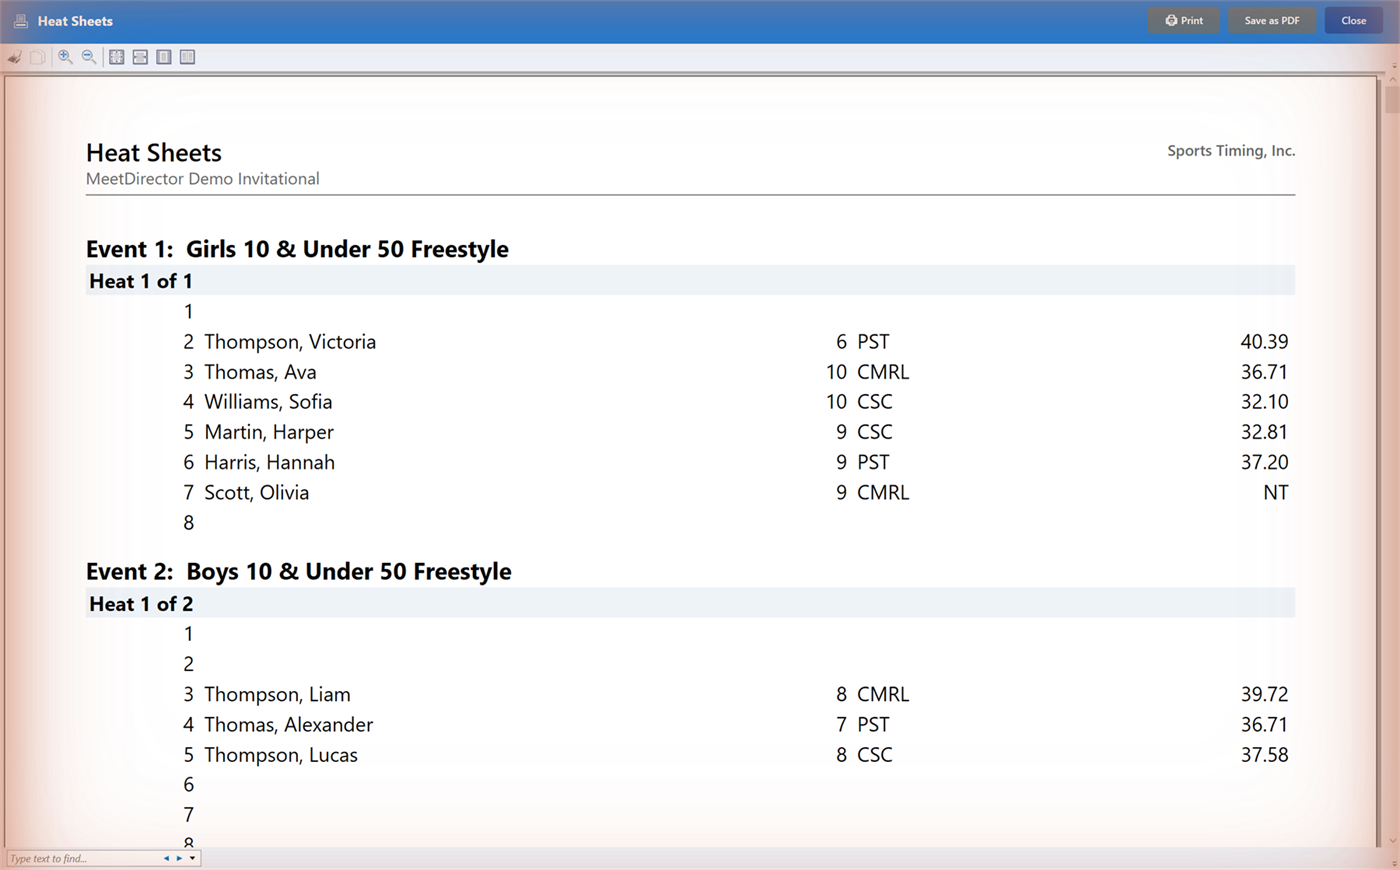Click the copy pages icon in toolbar
This screenshot has height=870, width=1400.
tap(38, 57)
